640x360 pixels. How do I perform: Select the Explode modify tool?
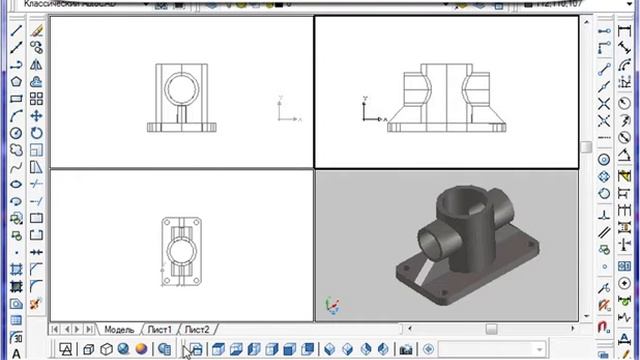(x=36, y=304)
